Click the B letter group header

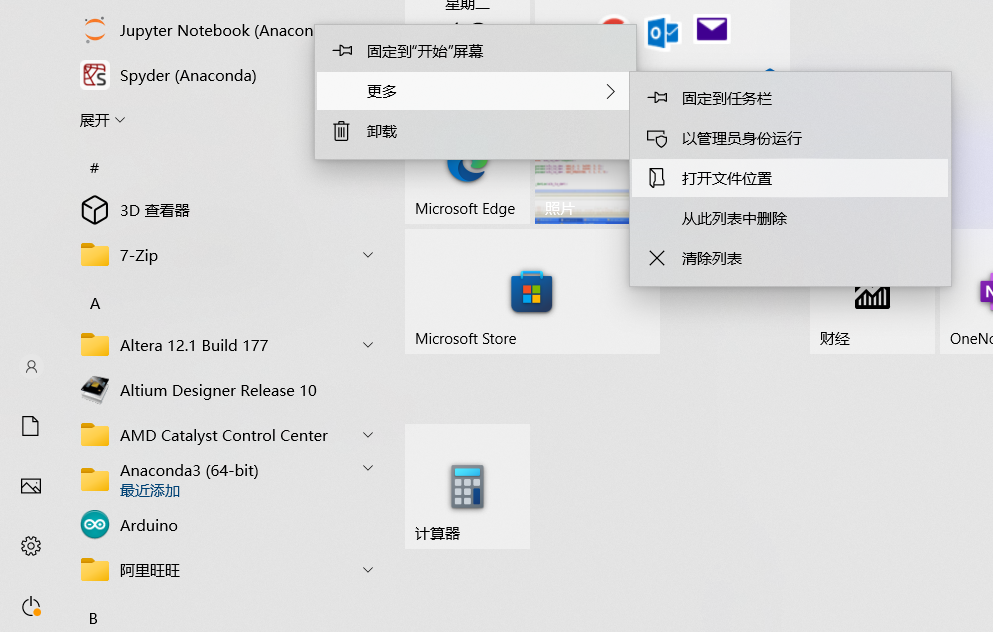93,618
